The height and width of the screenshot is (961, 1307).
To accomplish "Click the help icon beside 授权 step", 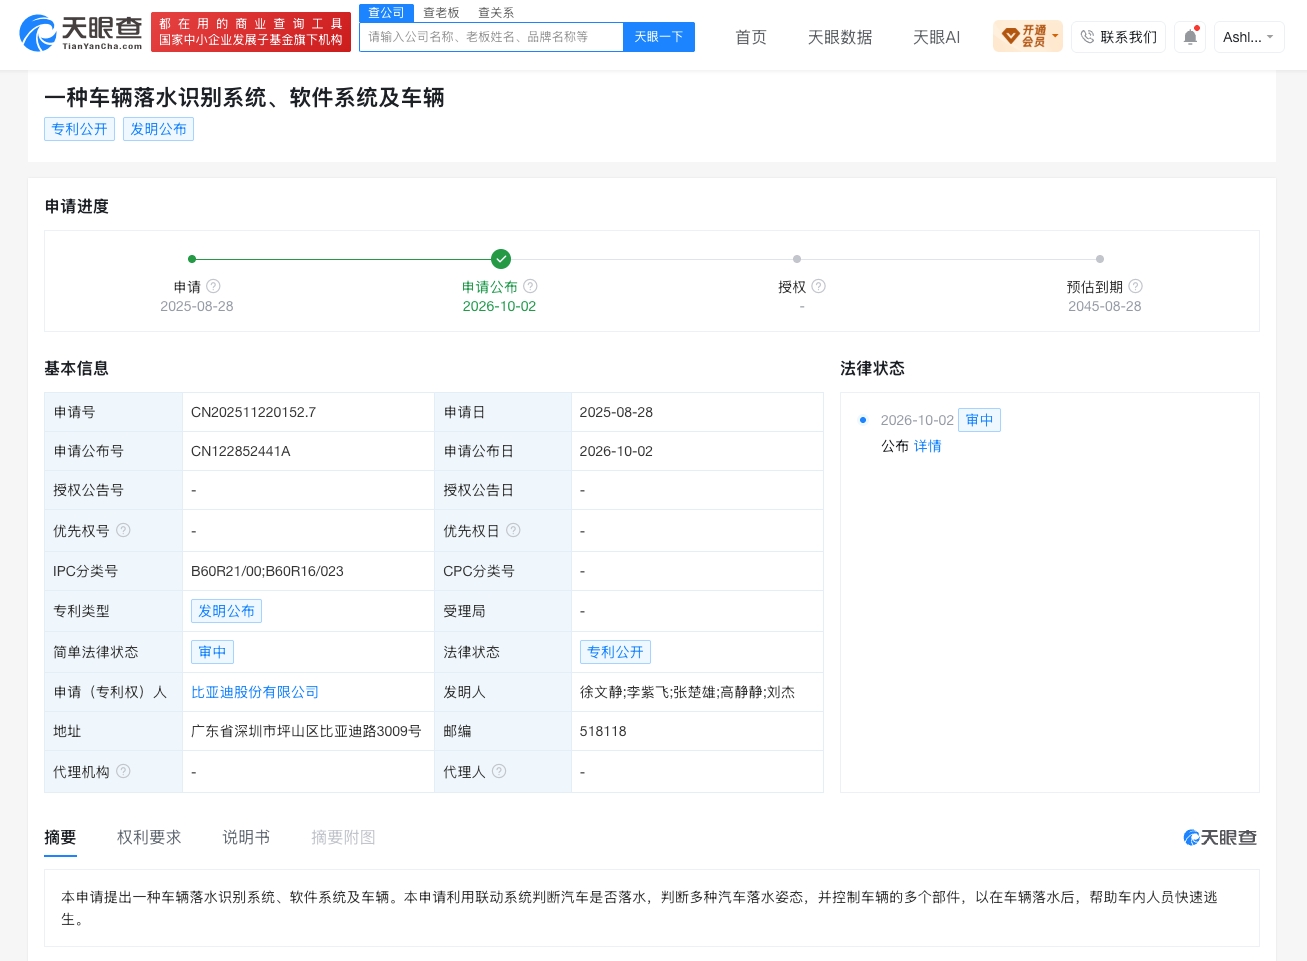I will 819,286.
